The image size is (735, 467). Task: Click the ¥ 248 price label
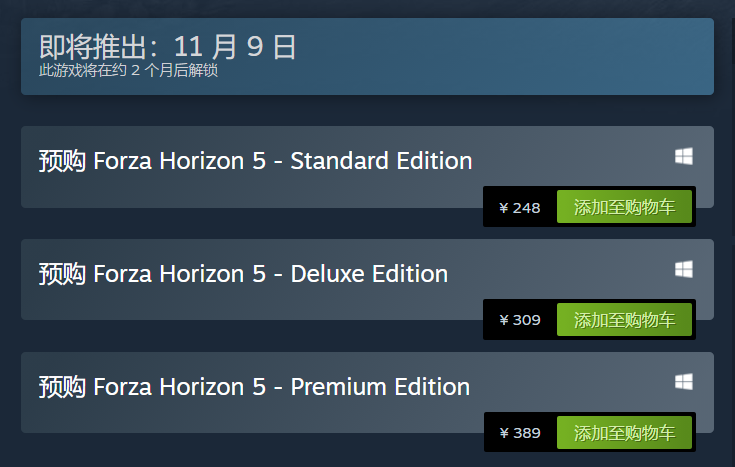tap(520, 208)
